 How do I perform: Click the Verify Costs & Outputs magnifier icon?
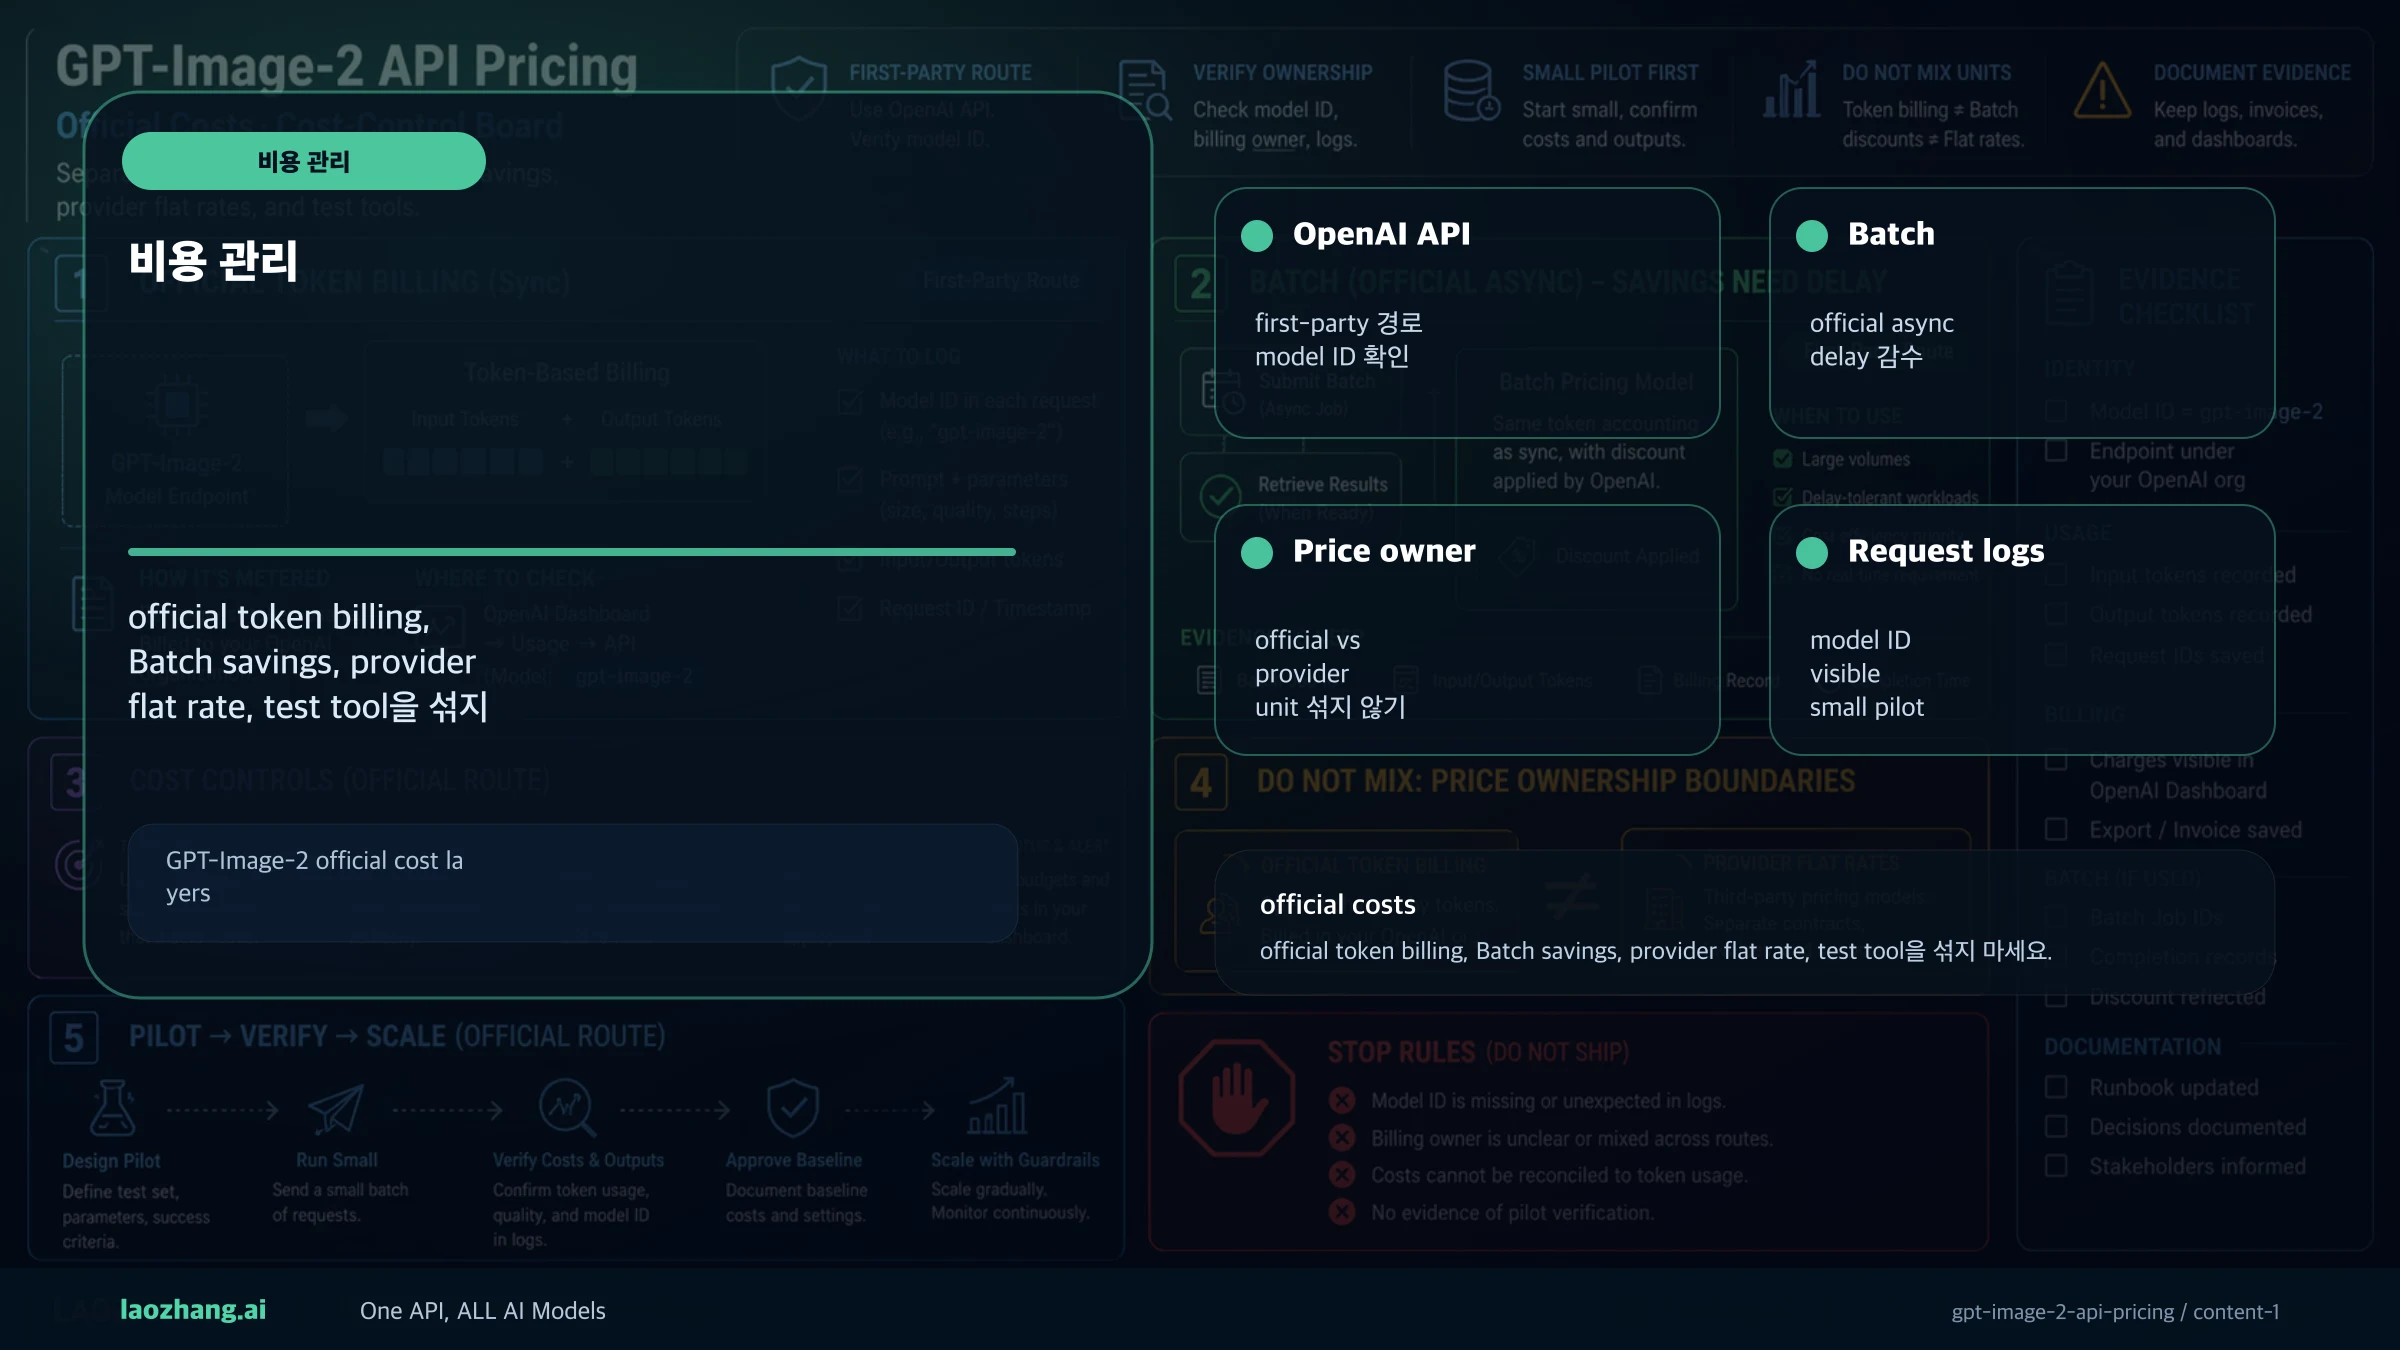tap(567, 1108)
